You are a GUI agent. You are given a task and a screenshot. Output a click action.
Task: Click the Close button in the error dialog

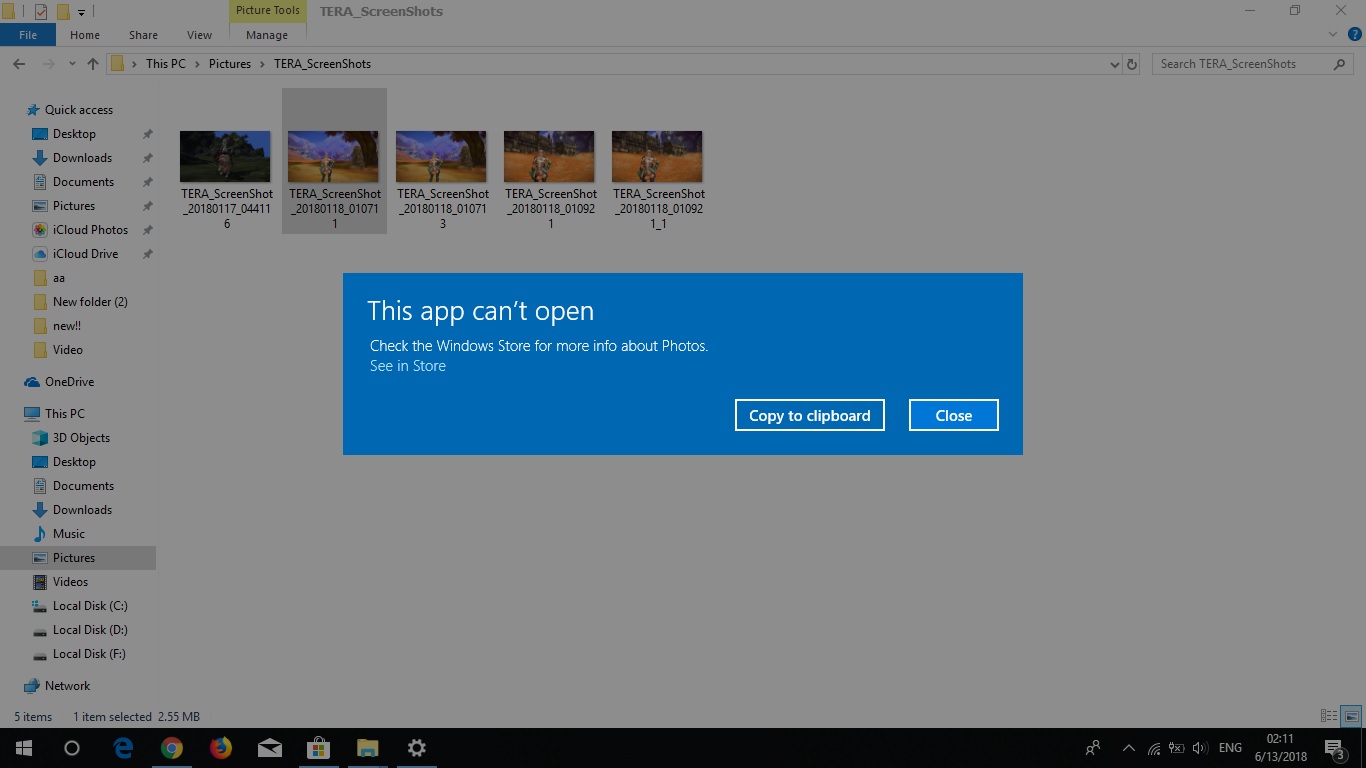pos(953,415)
